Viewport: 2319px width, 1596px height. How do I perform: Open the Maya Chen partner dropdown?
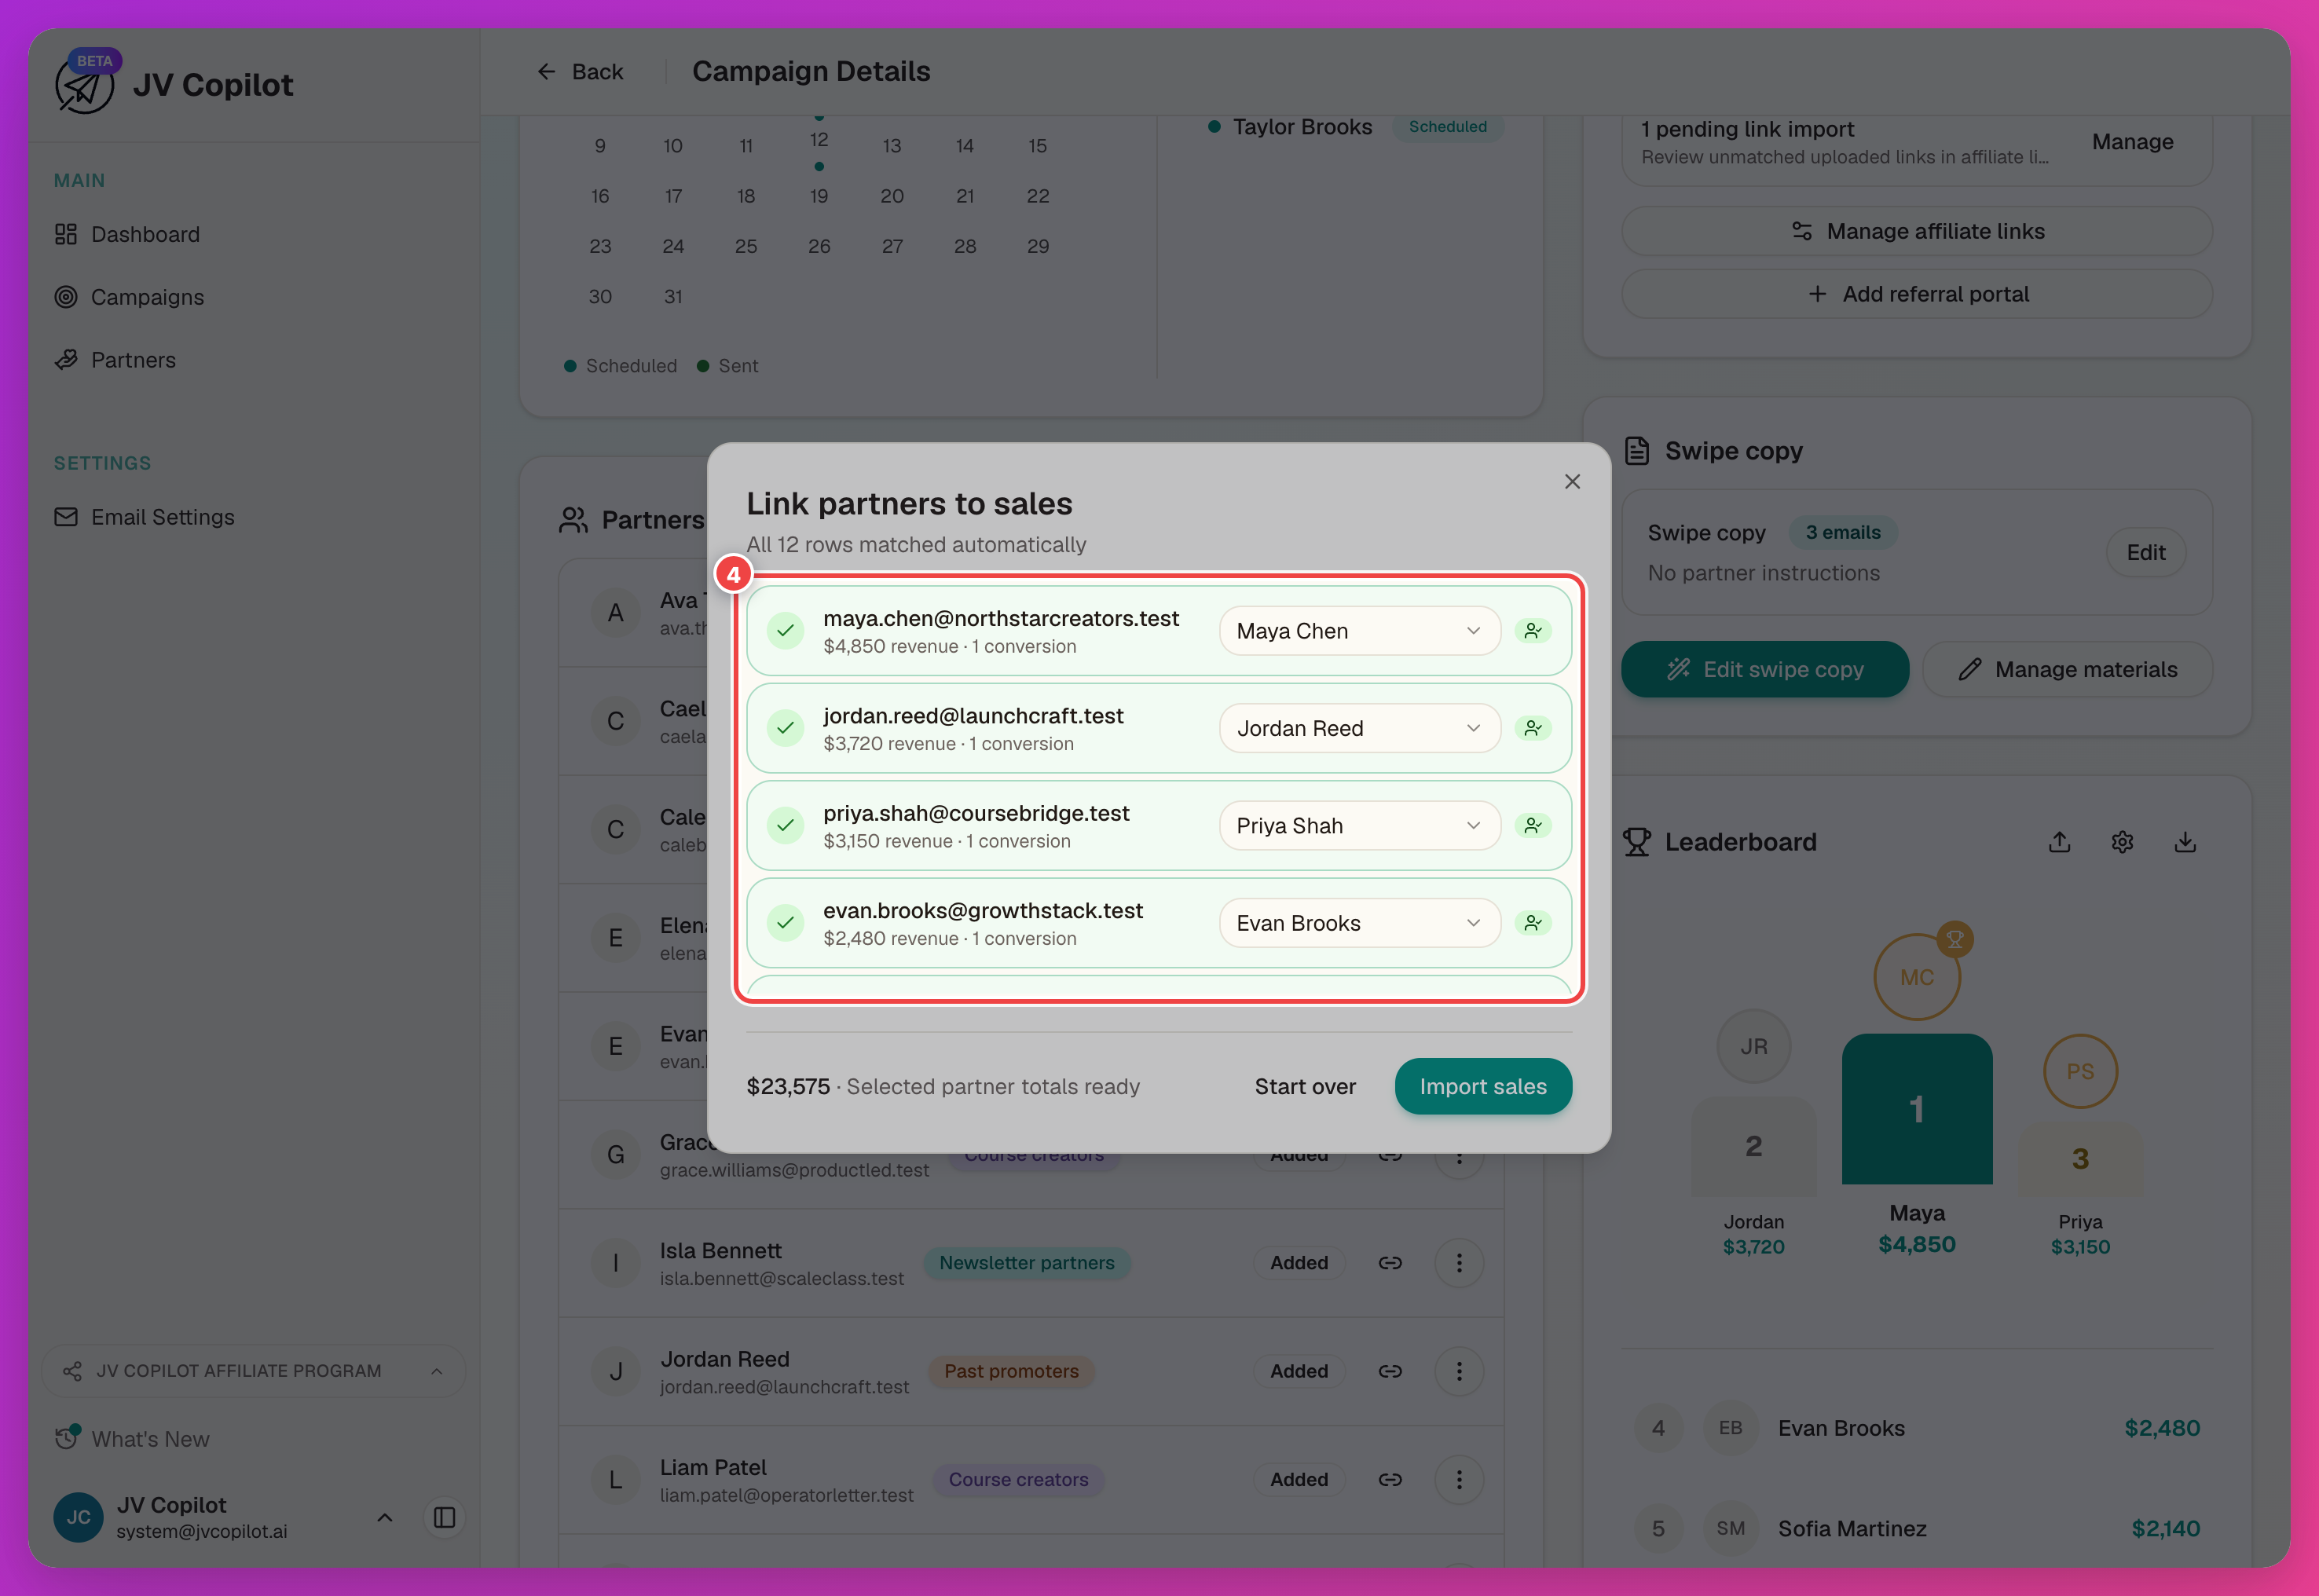(x=1359, y=631)
